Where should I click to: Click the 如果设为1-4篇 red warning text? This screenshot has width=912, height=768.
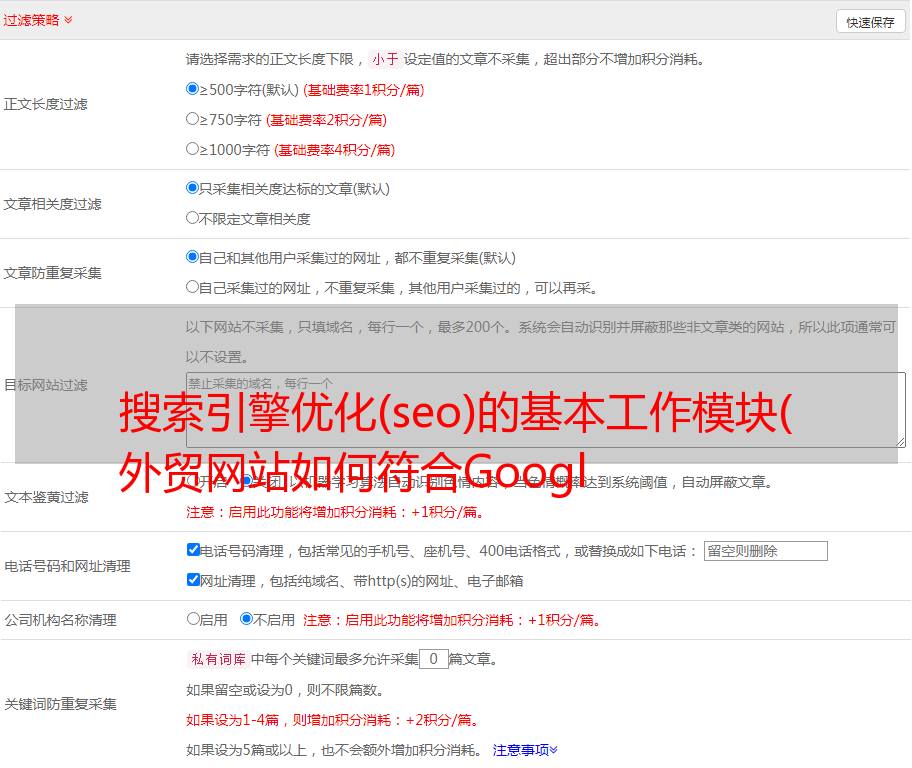tap(334, 720)
